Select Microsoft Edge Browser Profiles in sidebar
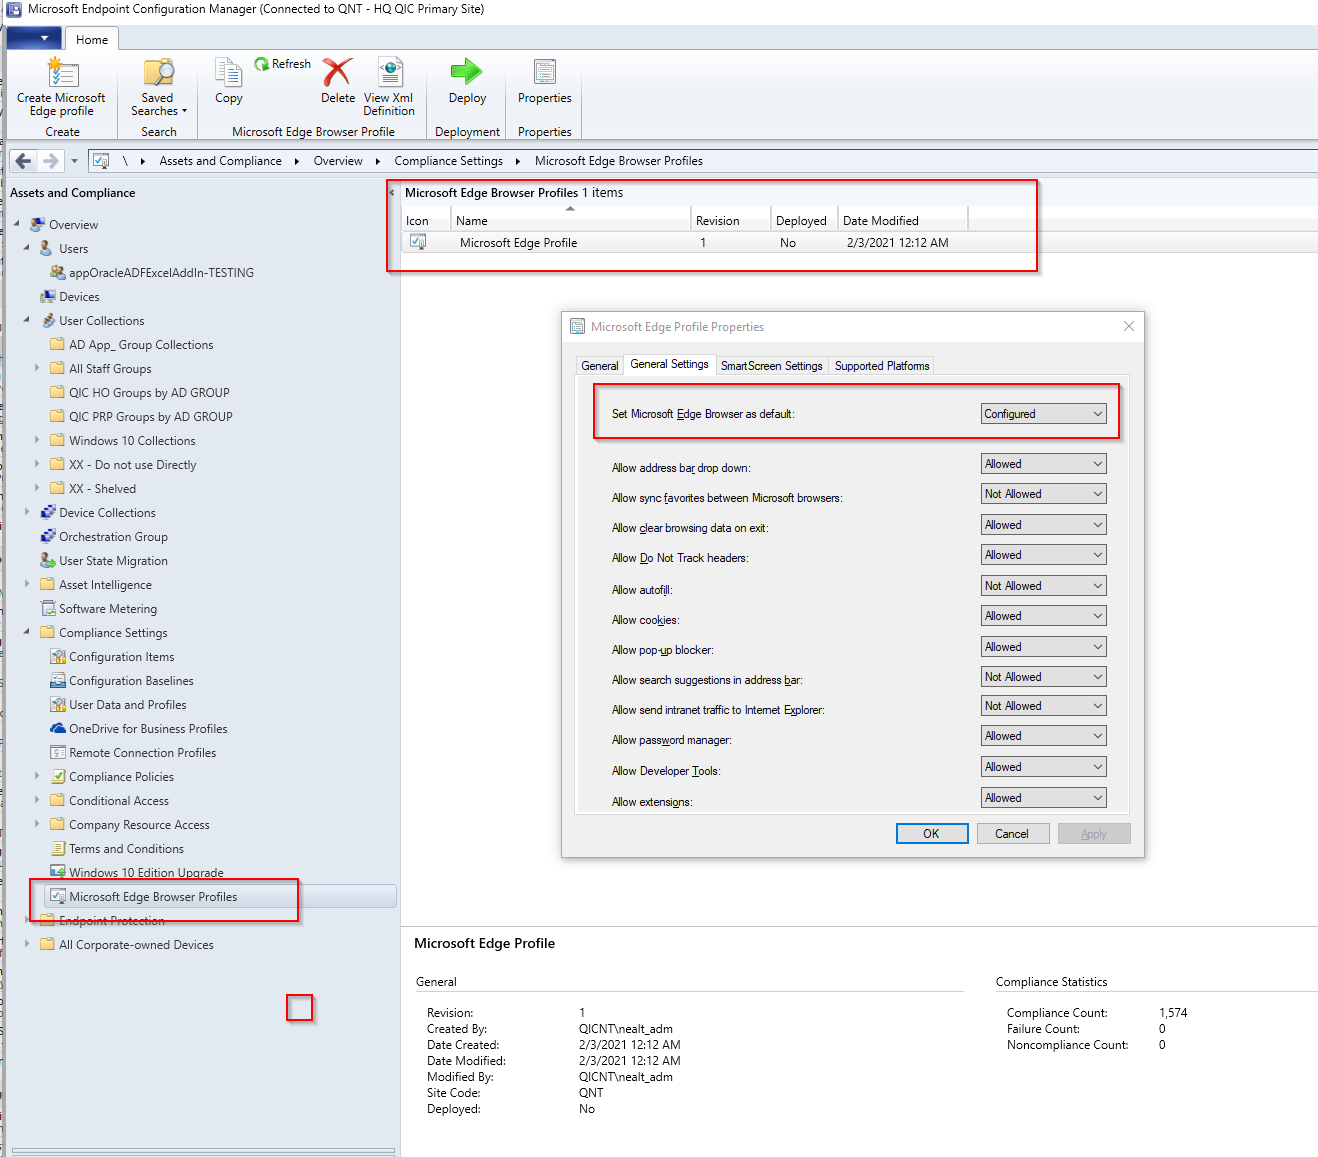Viewport: 1318px width, 1157px height. (153, 896)
